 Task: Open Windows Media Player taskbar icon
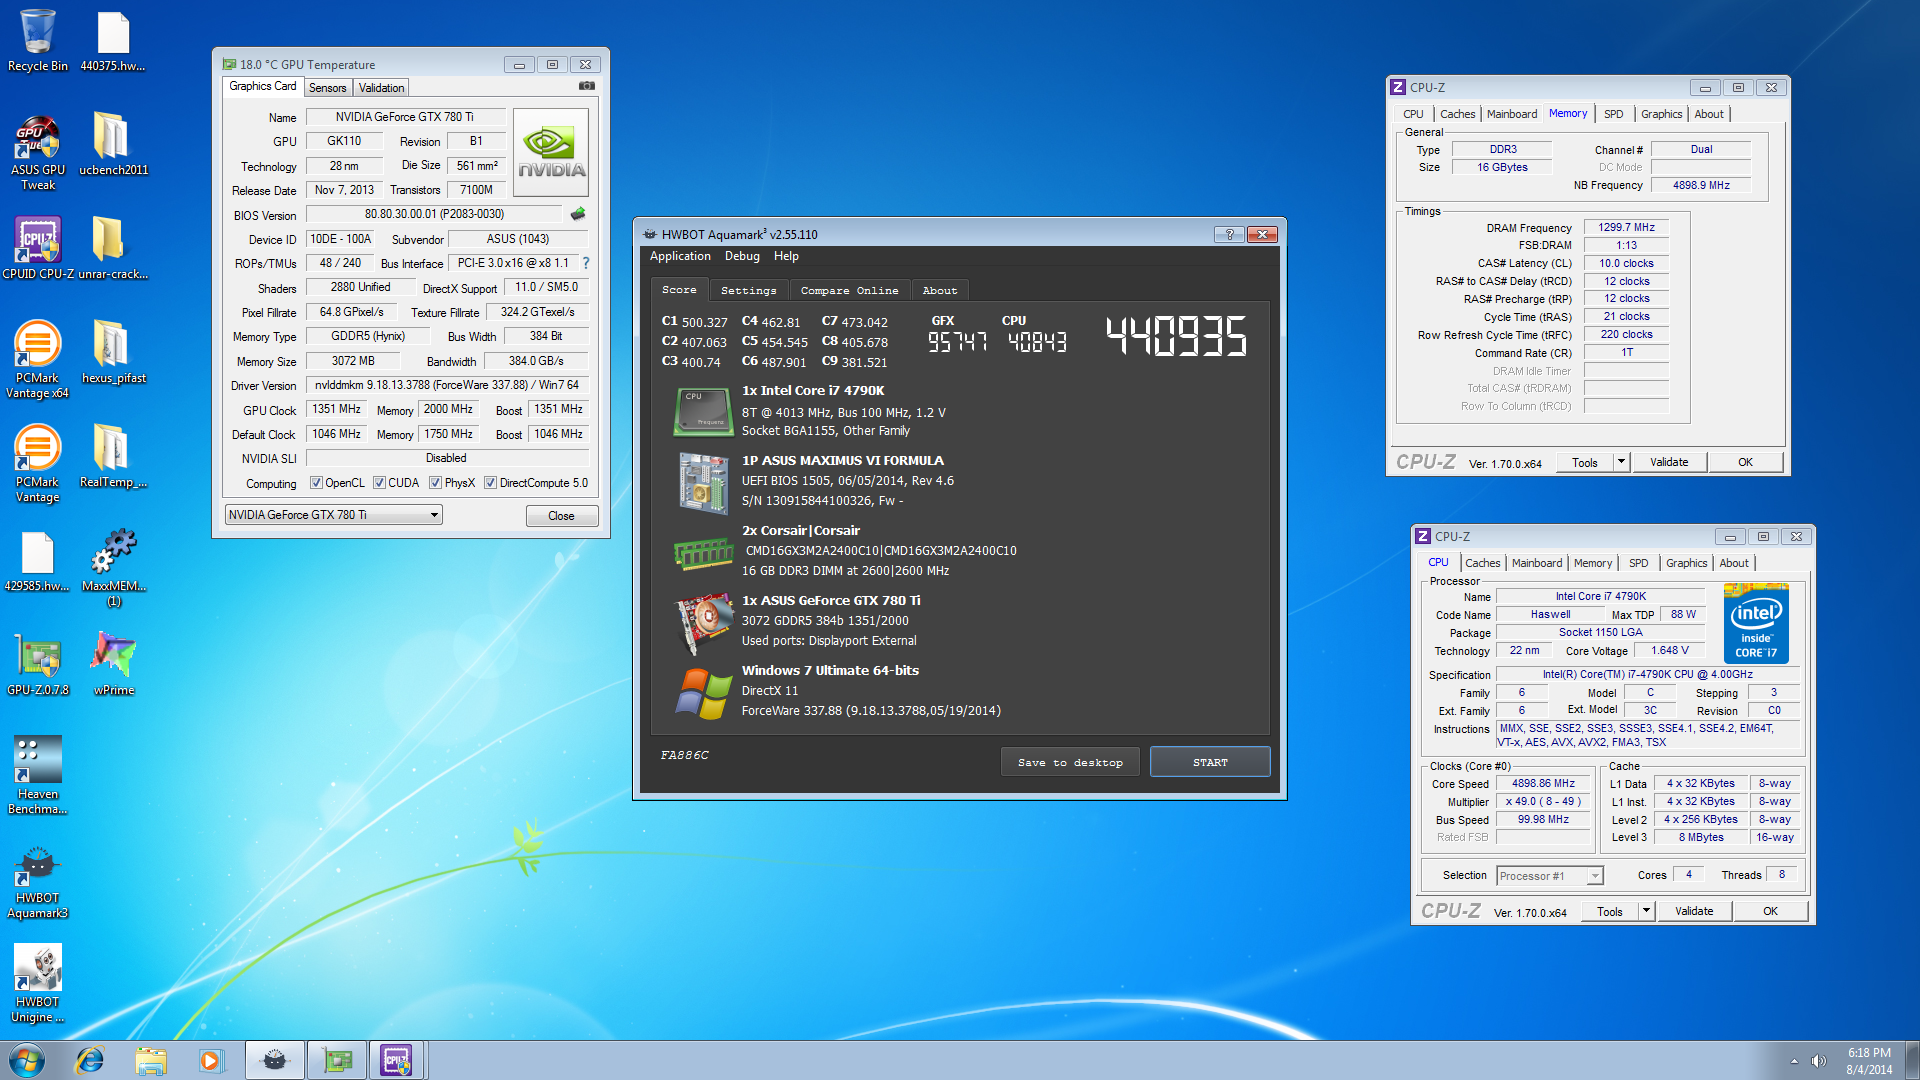(210, 1060)
